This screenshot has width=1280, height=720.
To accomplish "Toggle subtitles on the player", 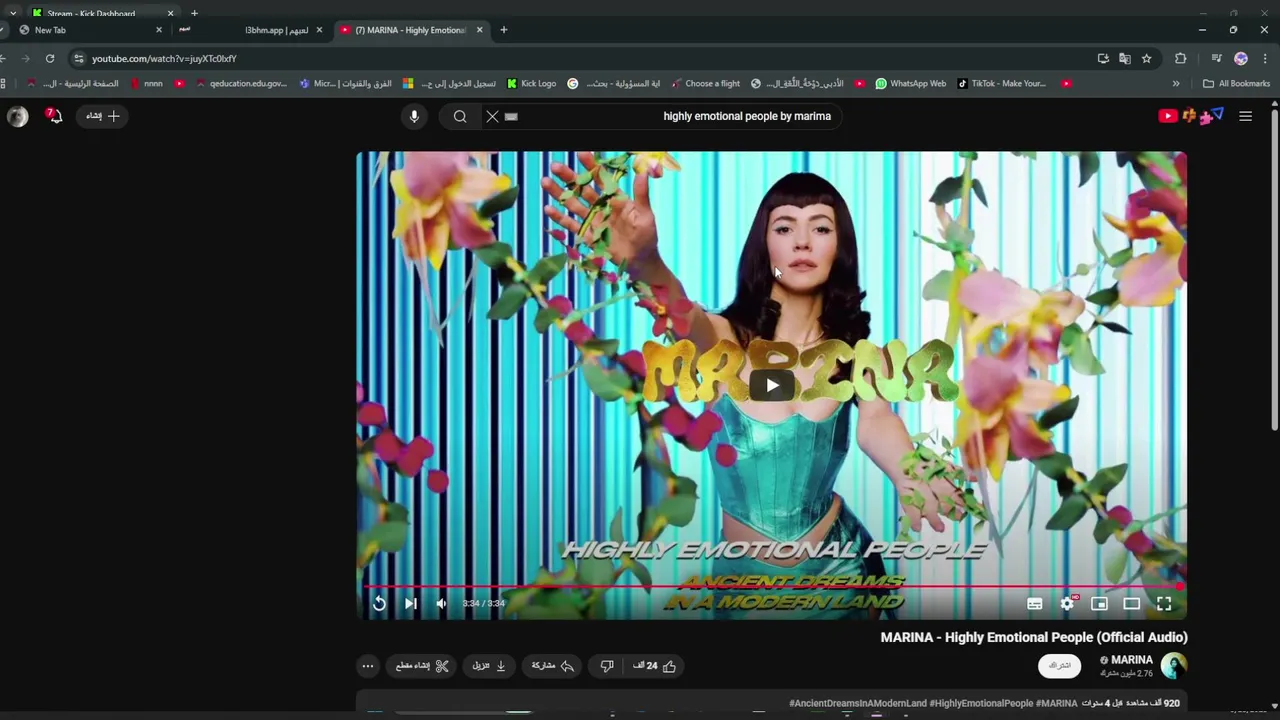I will click(1035, 603).
